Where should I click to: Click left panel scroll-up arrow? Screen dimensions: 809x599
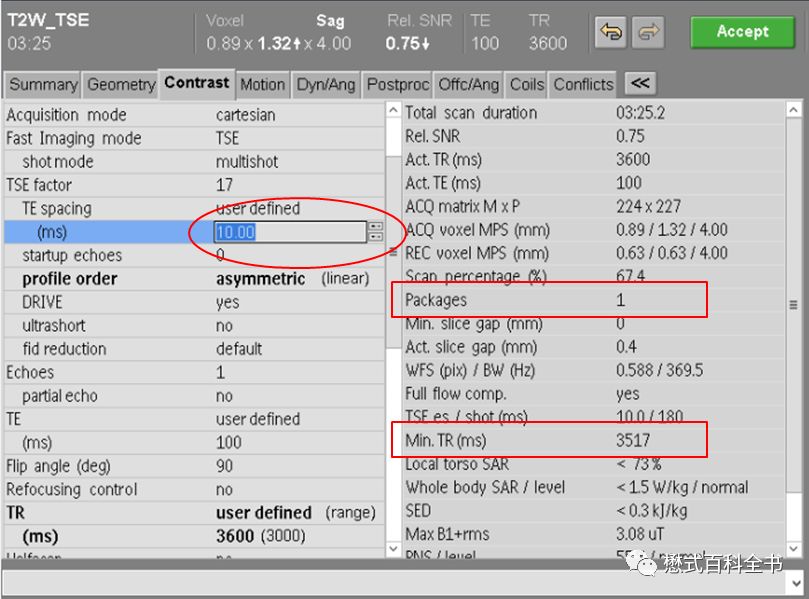[393, 110]
